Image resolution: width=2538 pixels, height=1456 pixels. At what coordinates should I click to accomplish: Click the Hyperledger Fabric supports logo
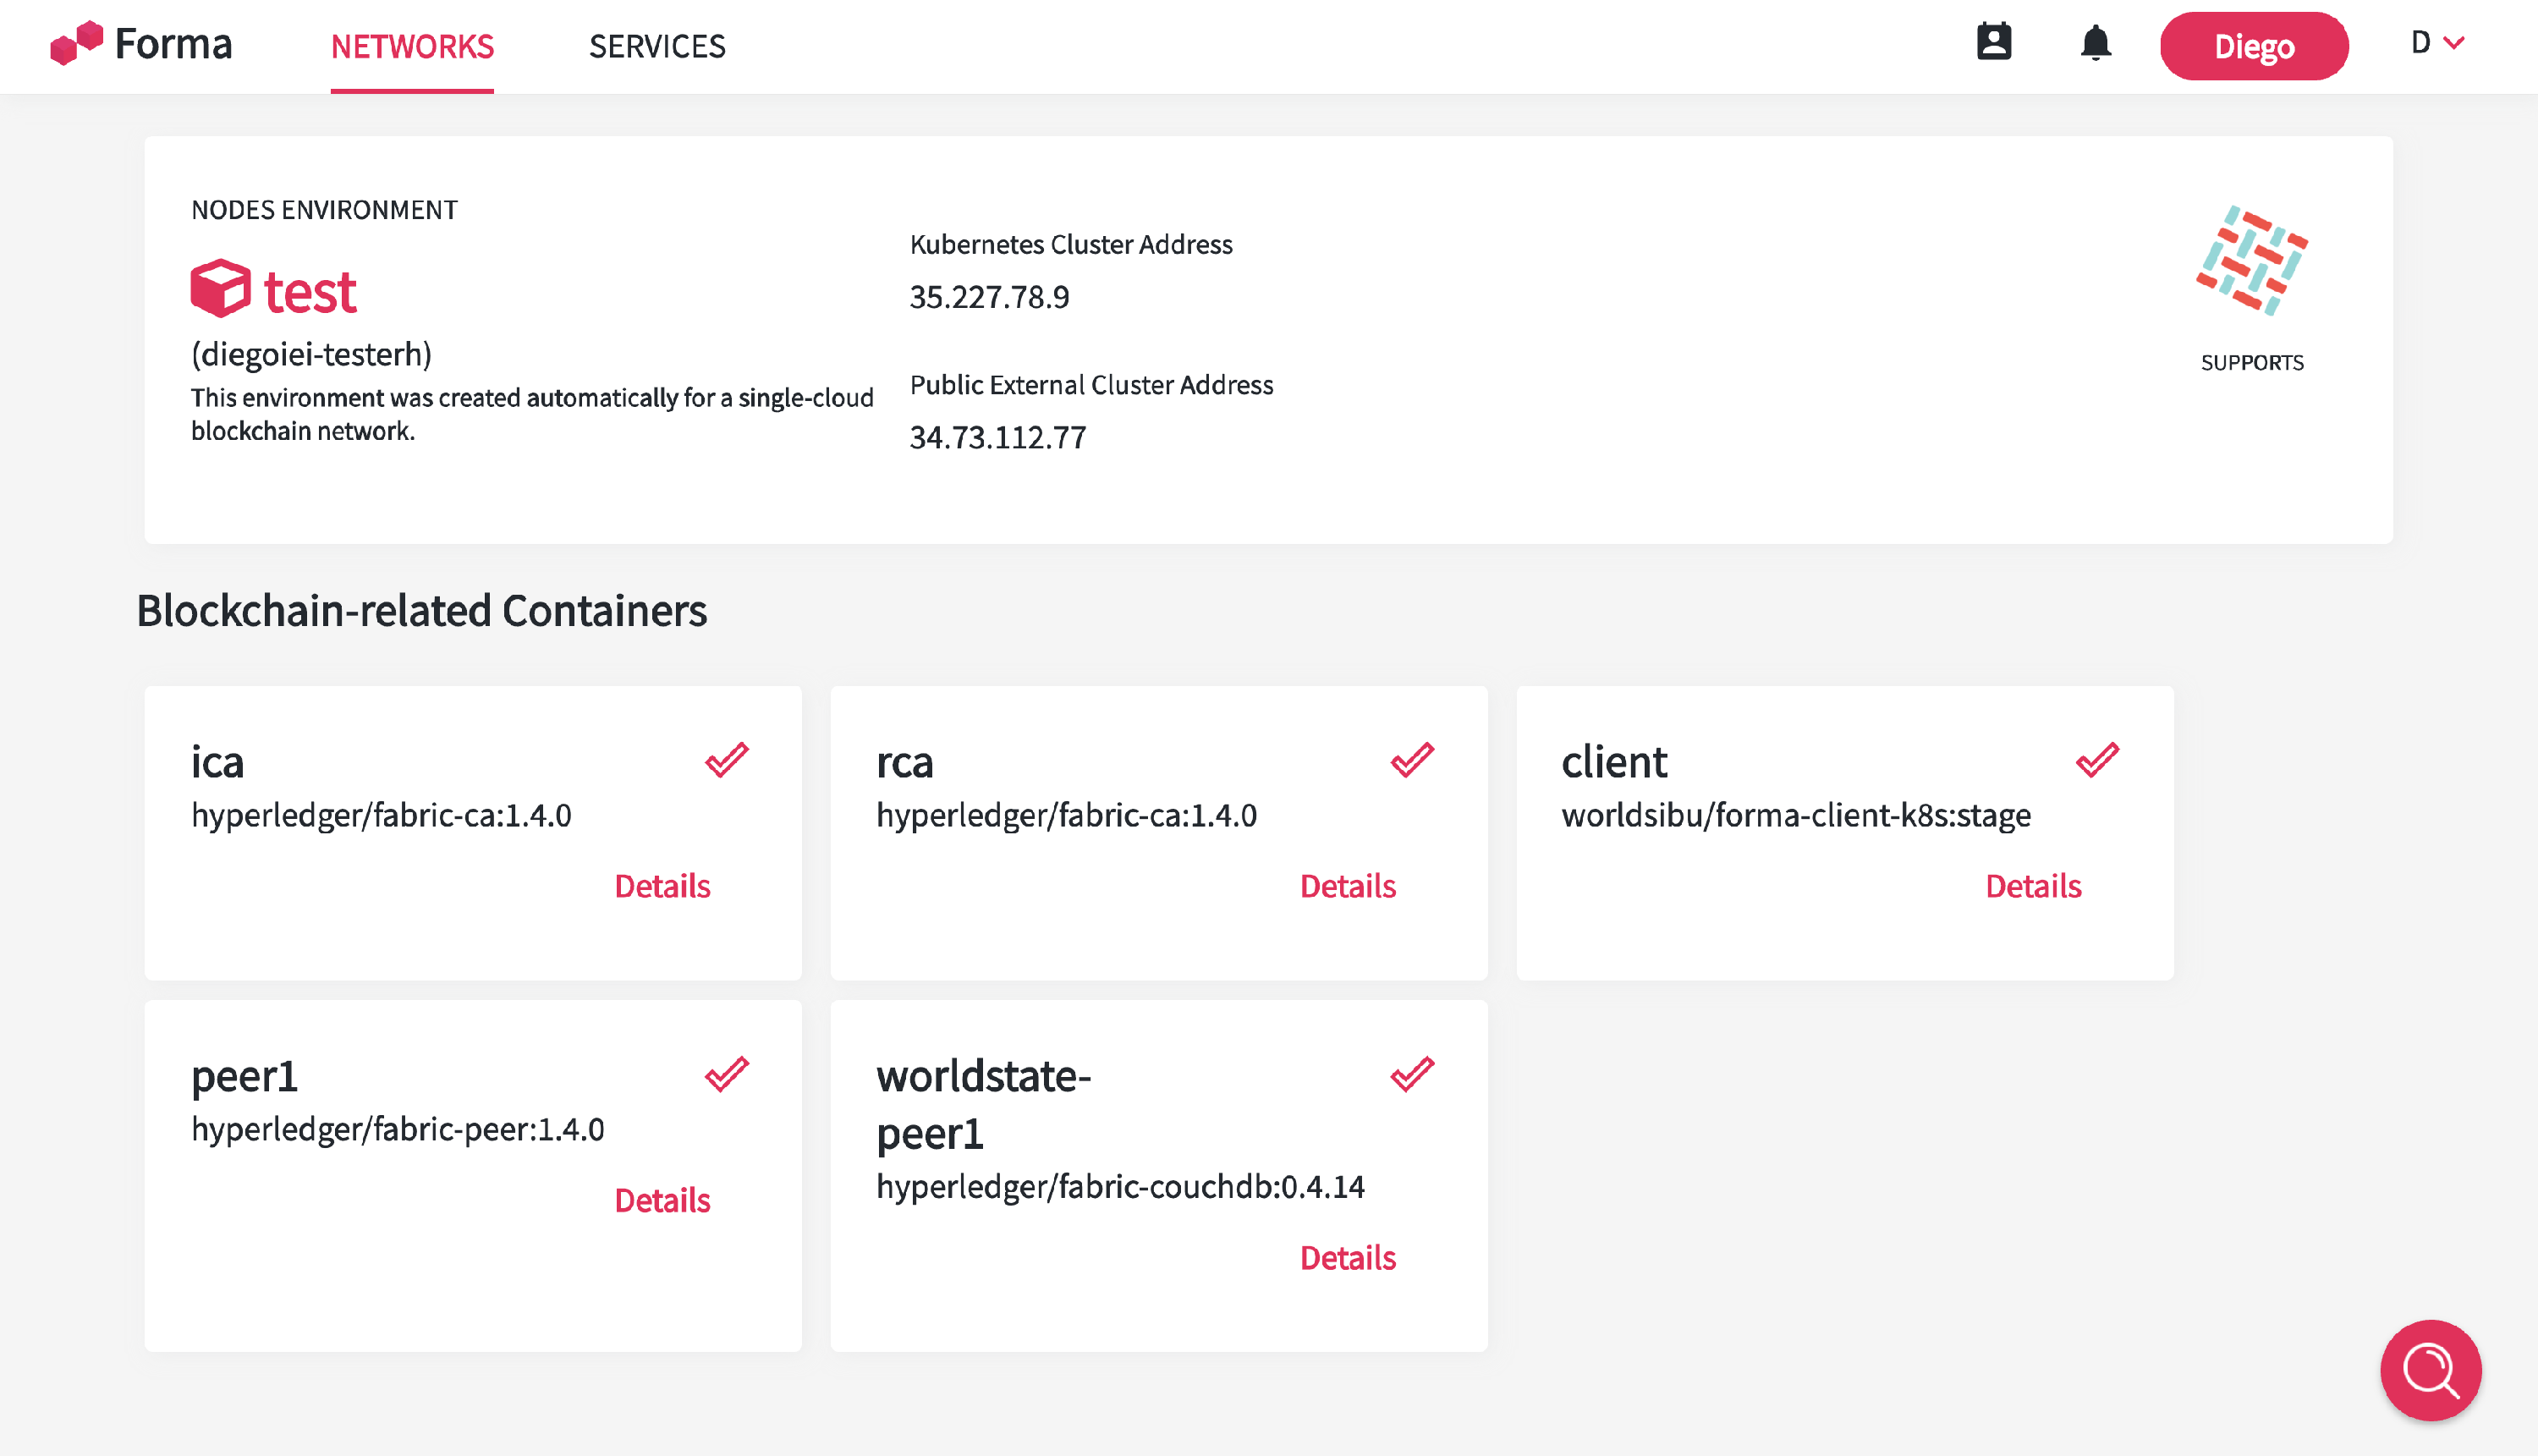tap(2252, 261)
